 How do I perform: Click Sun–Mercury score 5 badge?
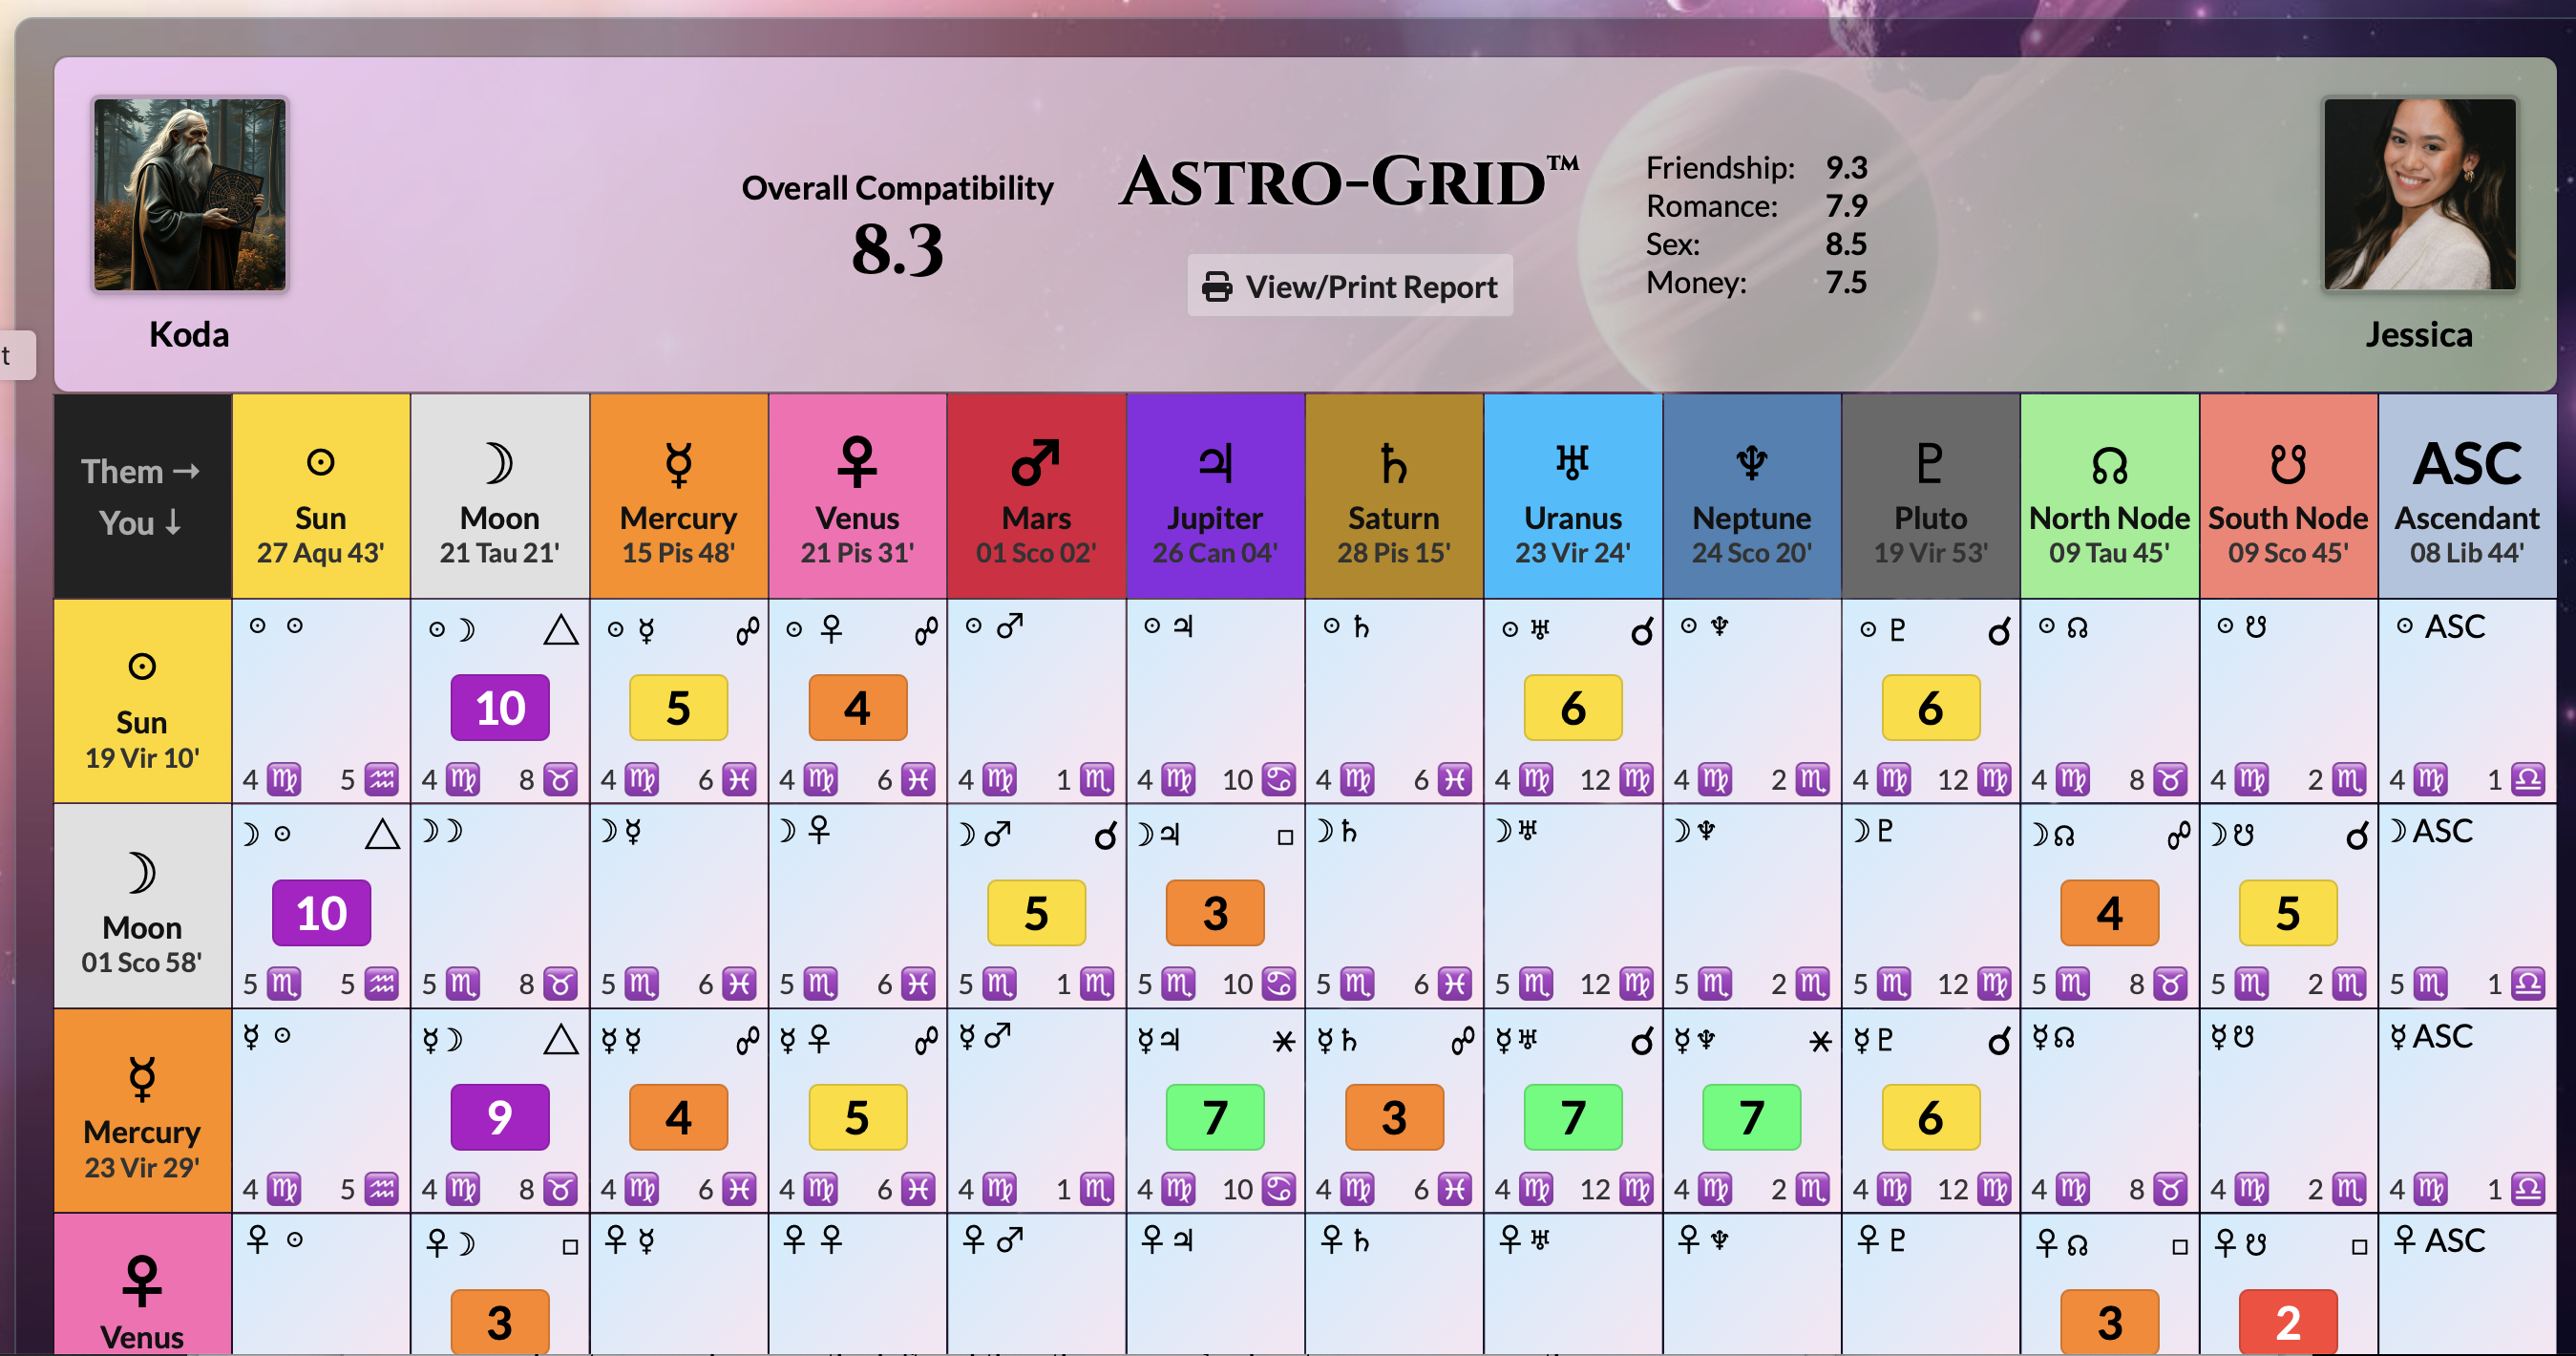[x=678, y=708]
